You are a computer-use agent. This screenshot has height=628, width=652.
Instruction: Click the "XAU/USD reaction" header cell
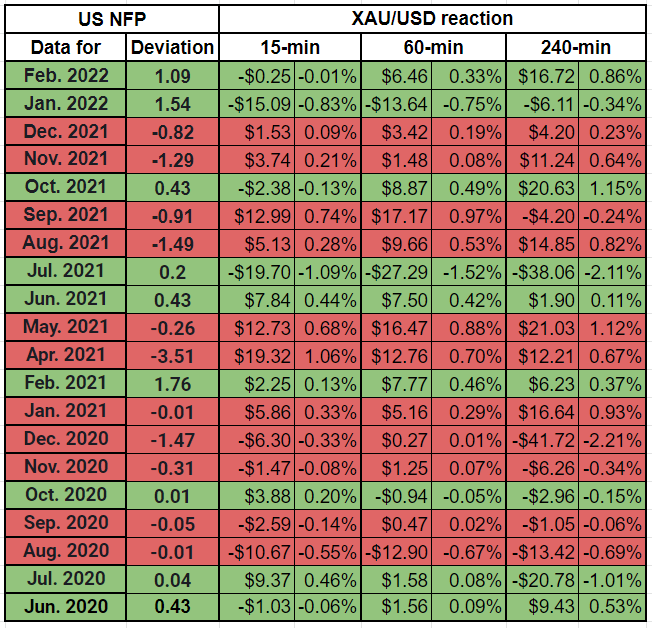coord(432,18)
